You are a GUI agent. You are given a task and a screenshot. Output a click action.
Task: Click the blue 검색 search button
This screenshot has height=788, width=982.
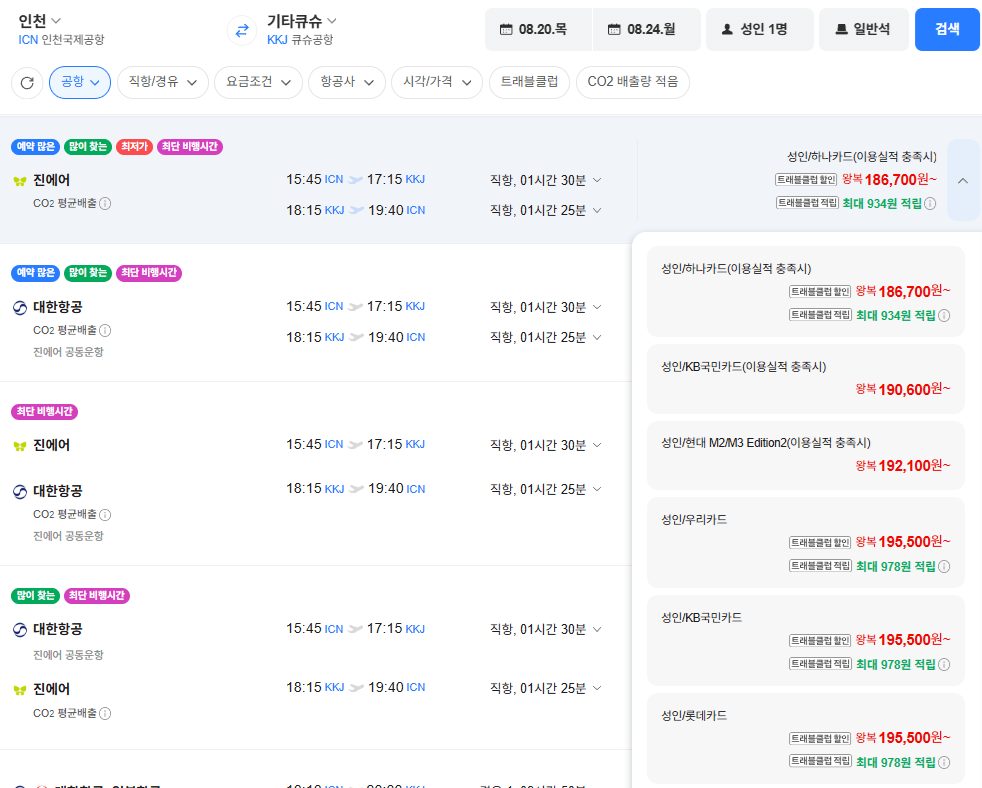pyautogui.click(x=947, y=29)
